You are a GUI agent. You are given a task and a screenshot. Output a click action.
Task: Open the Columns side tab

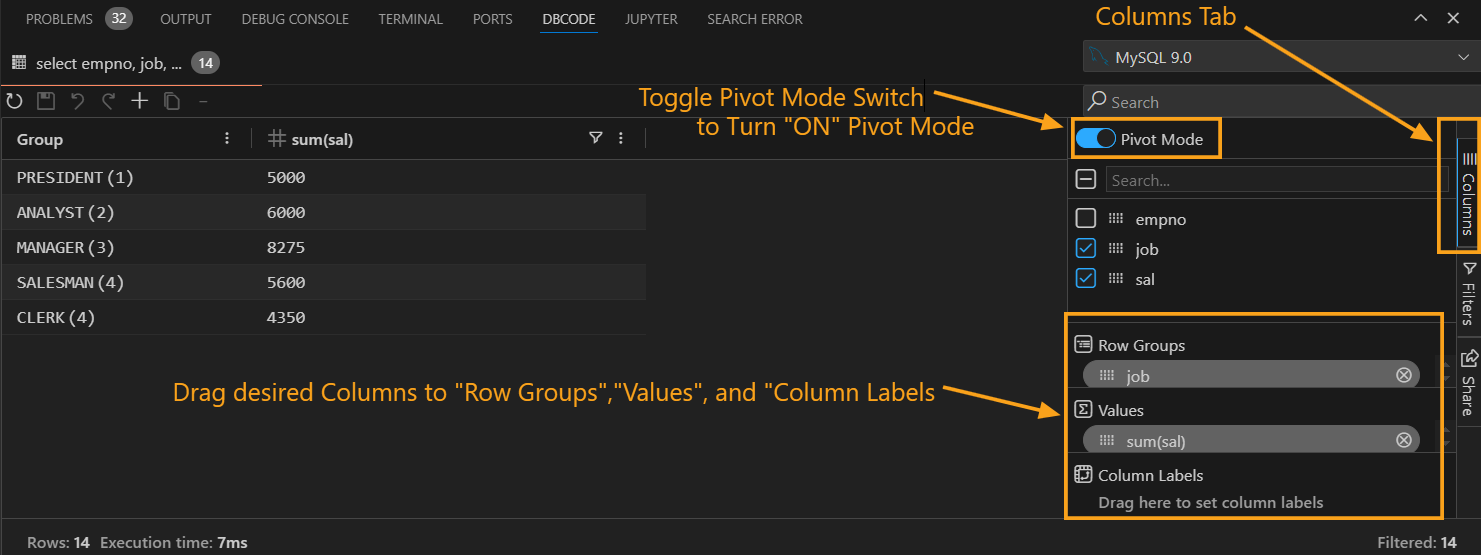(1468, 193)
